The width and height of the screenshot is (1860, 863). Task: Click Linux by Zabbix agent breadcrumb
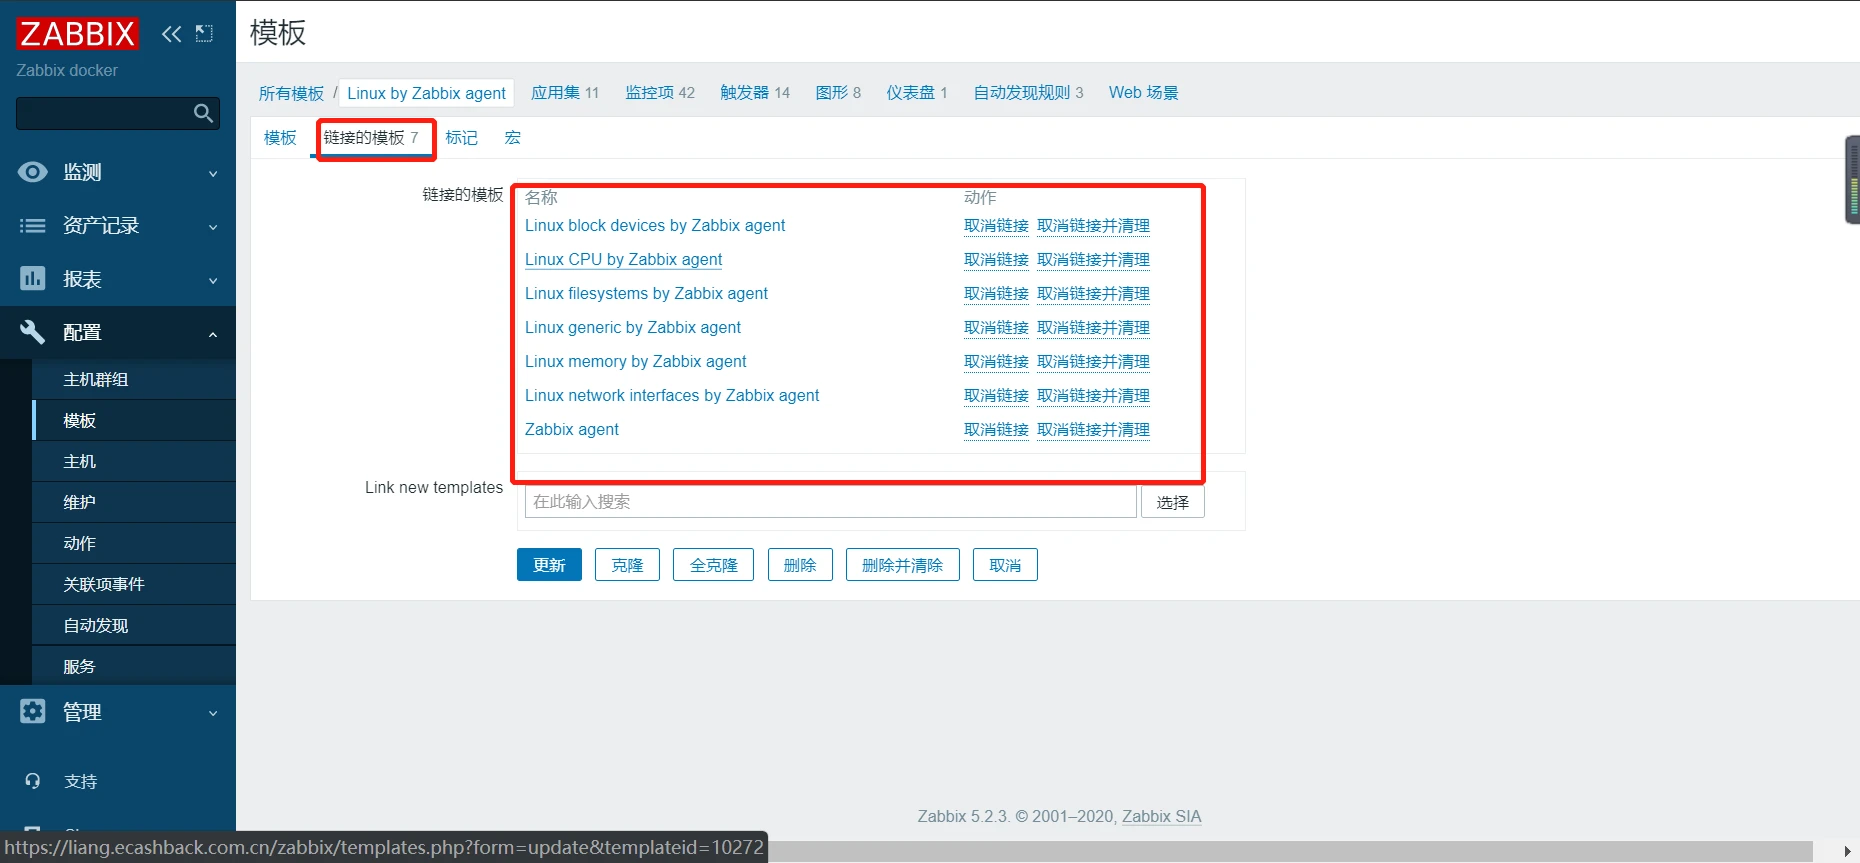click(x=426, y=93)
